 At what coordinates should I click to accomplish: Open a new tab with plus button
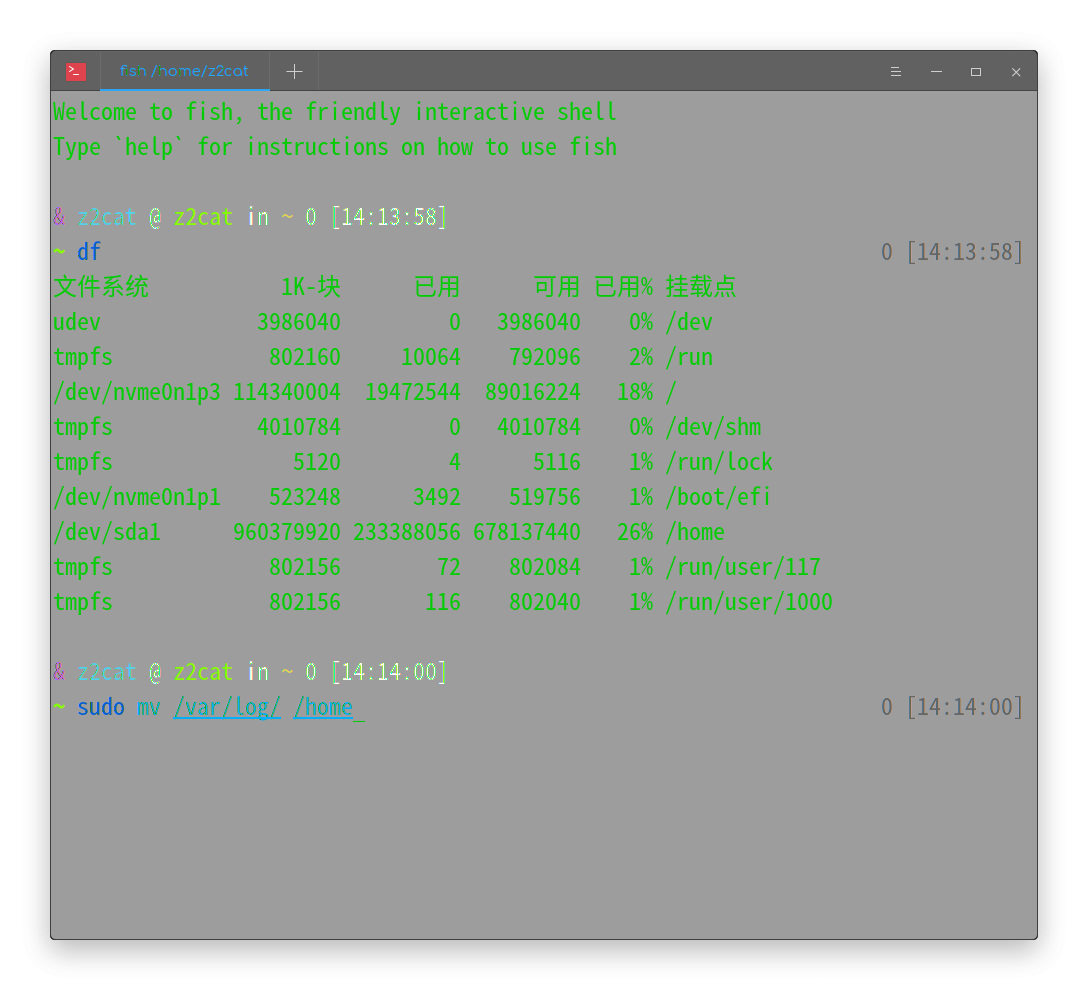pos(294,71)
